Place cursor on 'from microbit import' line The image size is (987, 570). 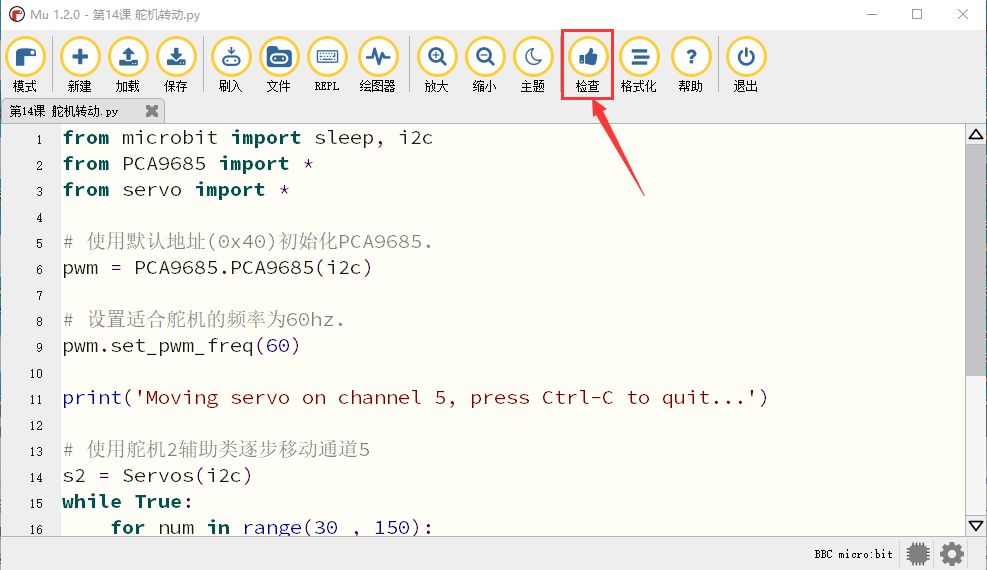(x=247, y=138)
